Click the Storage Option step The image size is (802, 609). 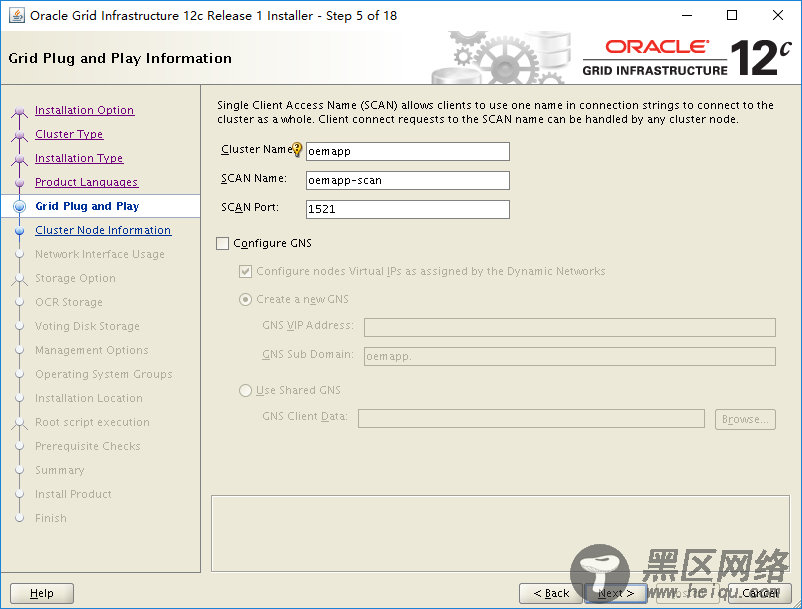(x=75, y=278)
